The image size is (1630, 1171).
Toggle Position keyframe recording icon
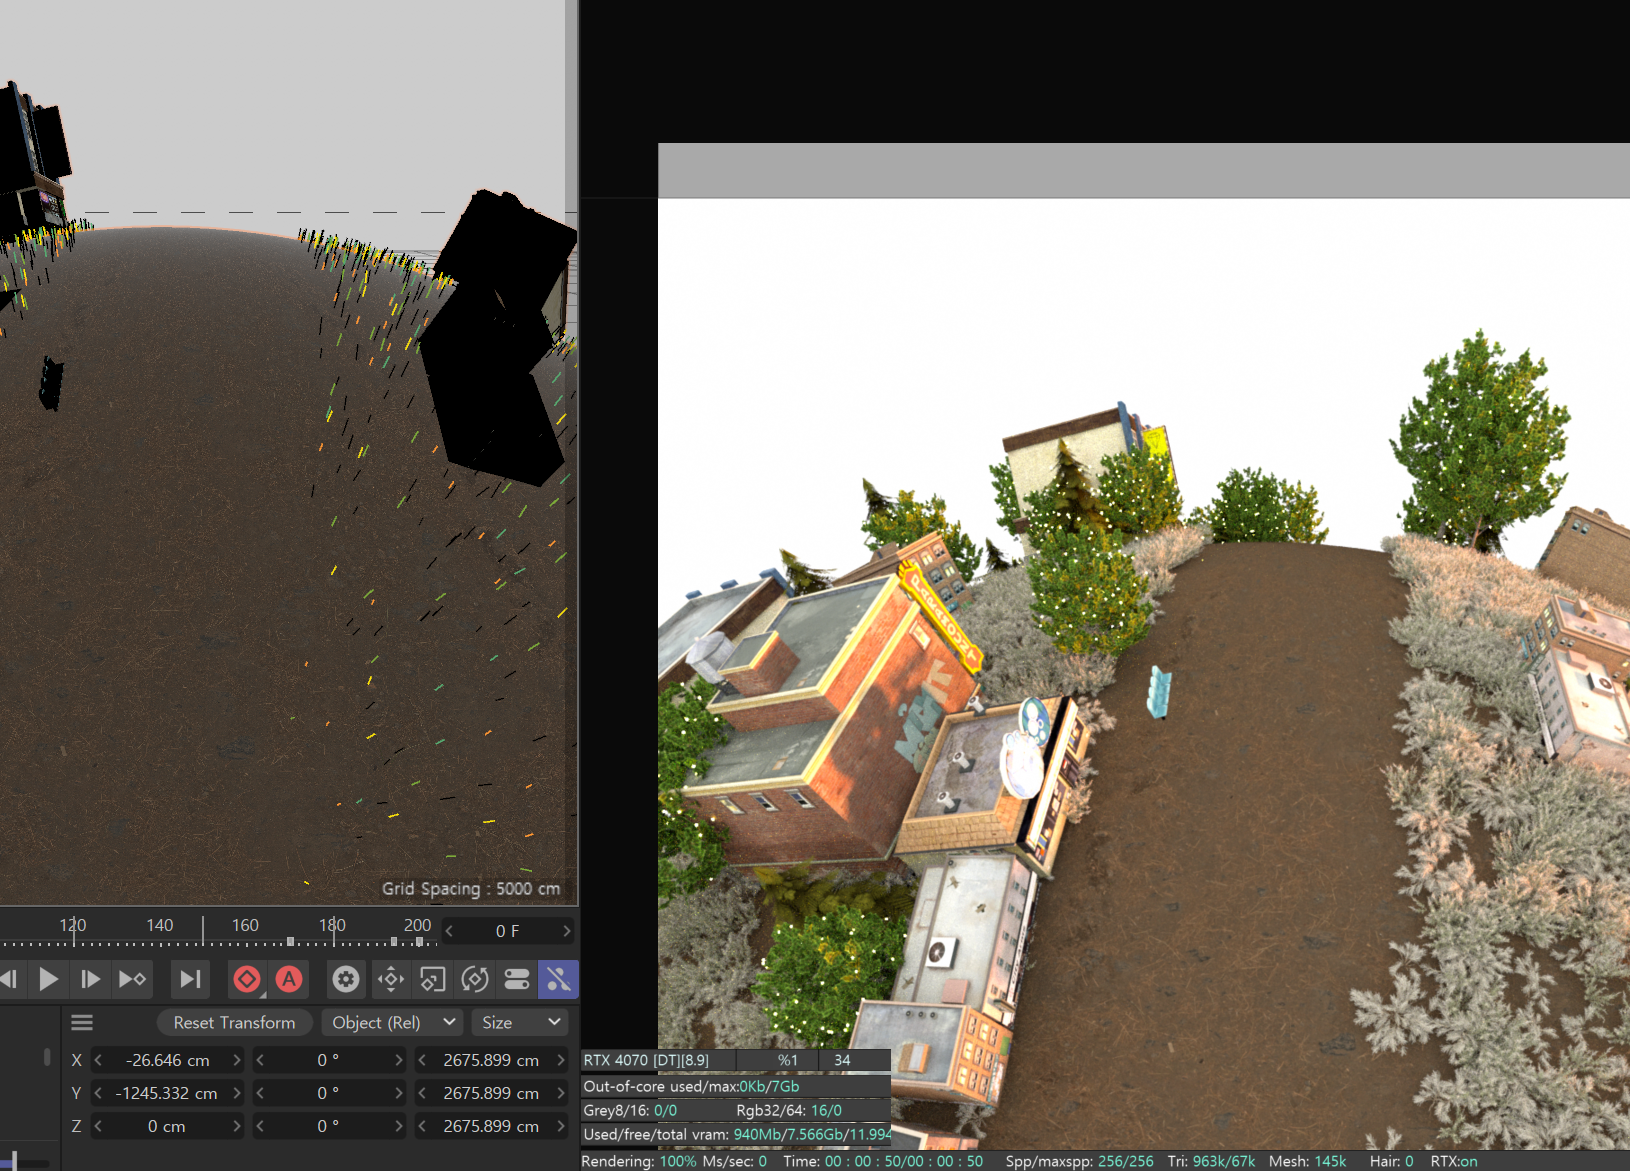(391, 979)
